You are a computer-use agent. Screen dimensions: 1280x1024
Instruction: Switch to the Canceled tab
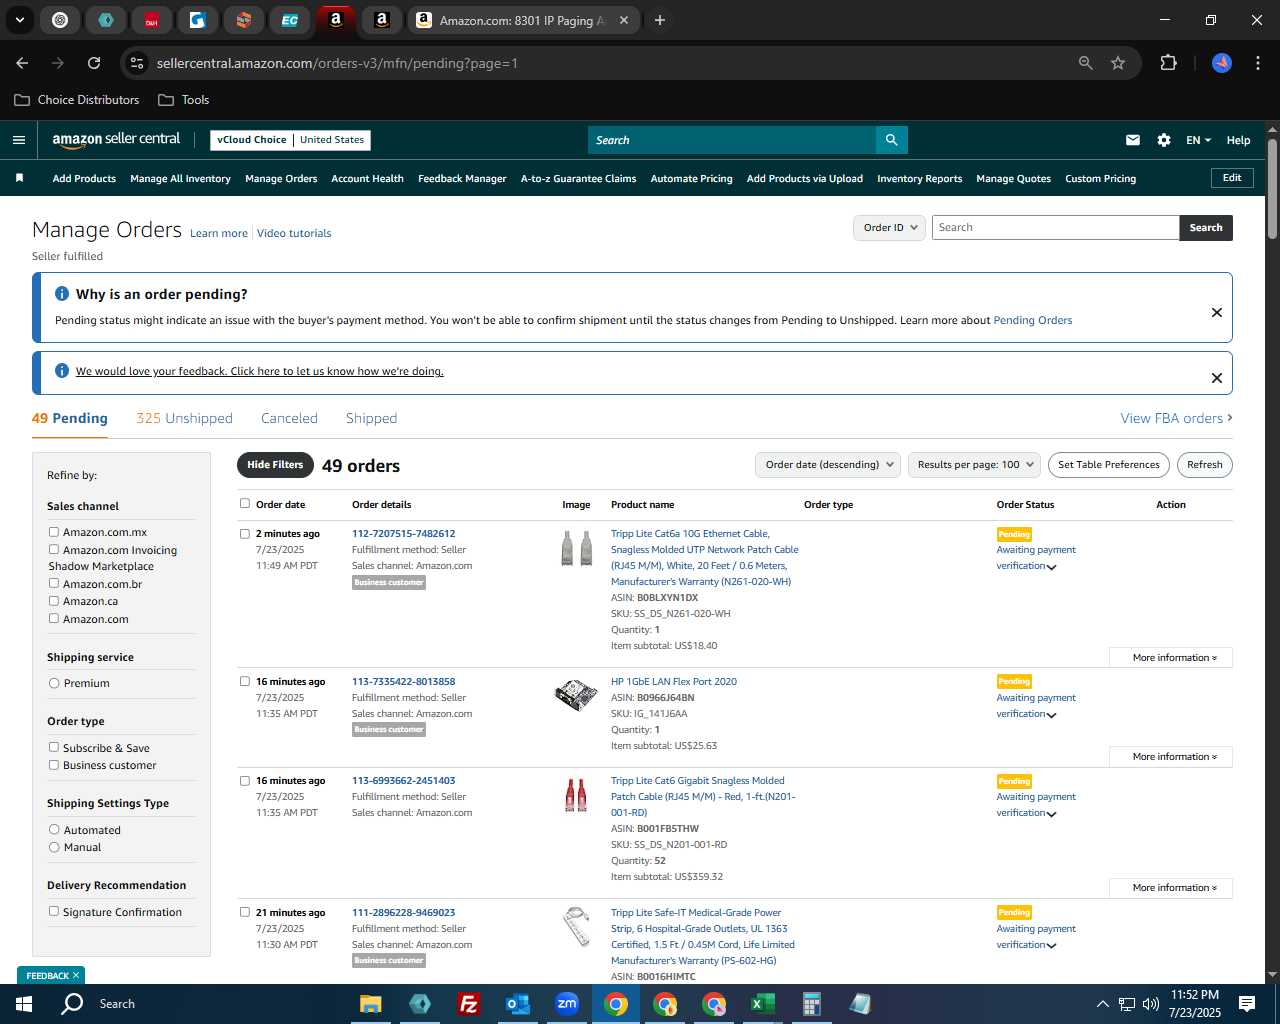289,418
